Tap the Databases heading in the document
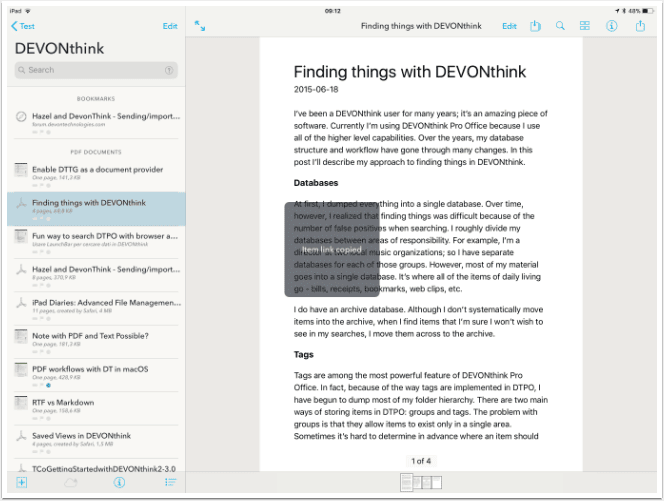The width and height of the screenshot is (664, 501). tap(316, 183)
